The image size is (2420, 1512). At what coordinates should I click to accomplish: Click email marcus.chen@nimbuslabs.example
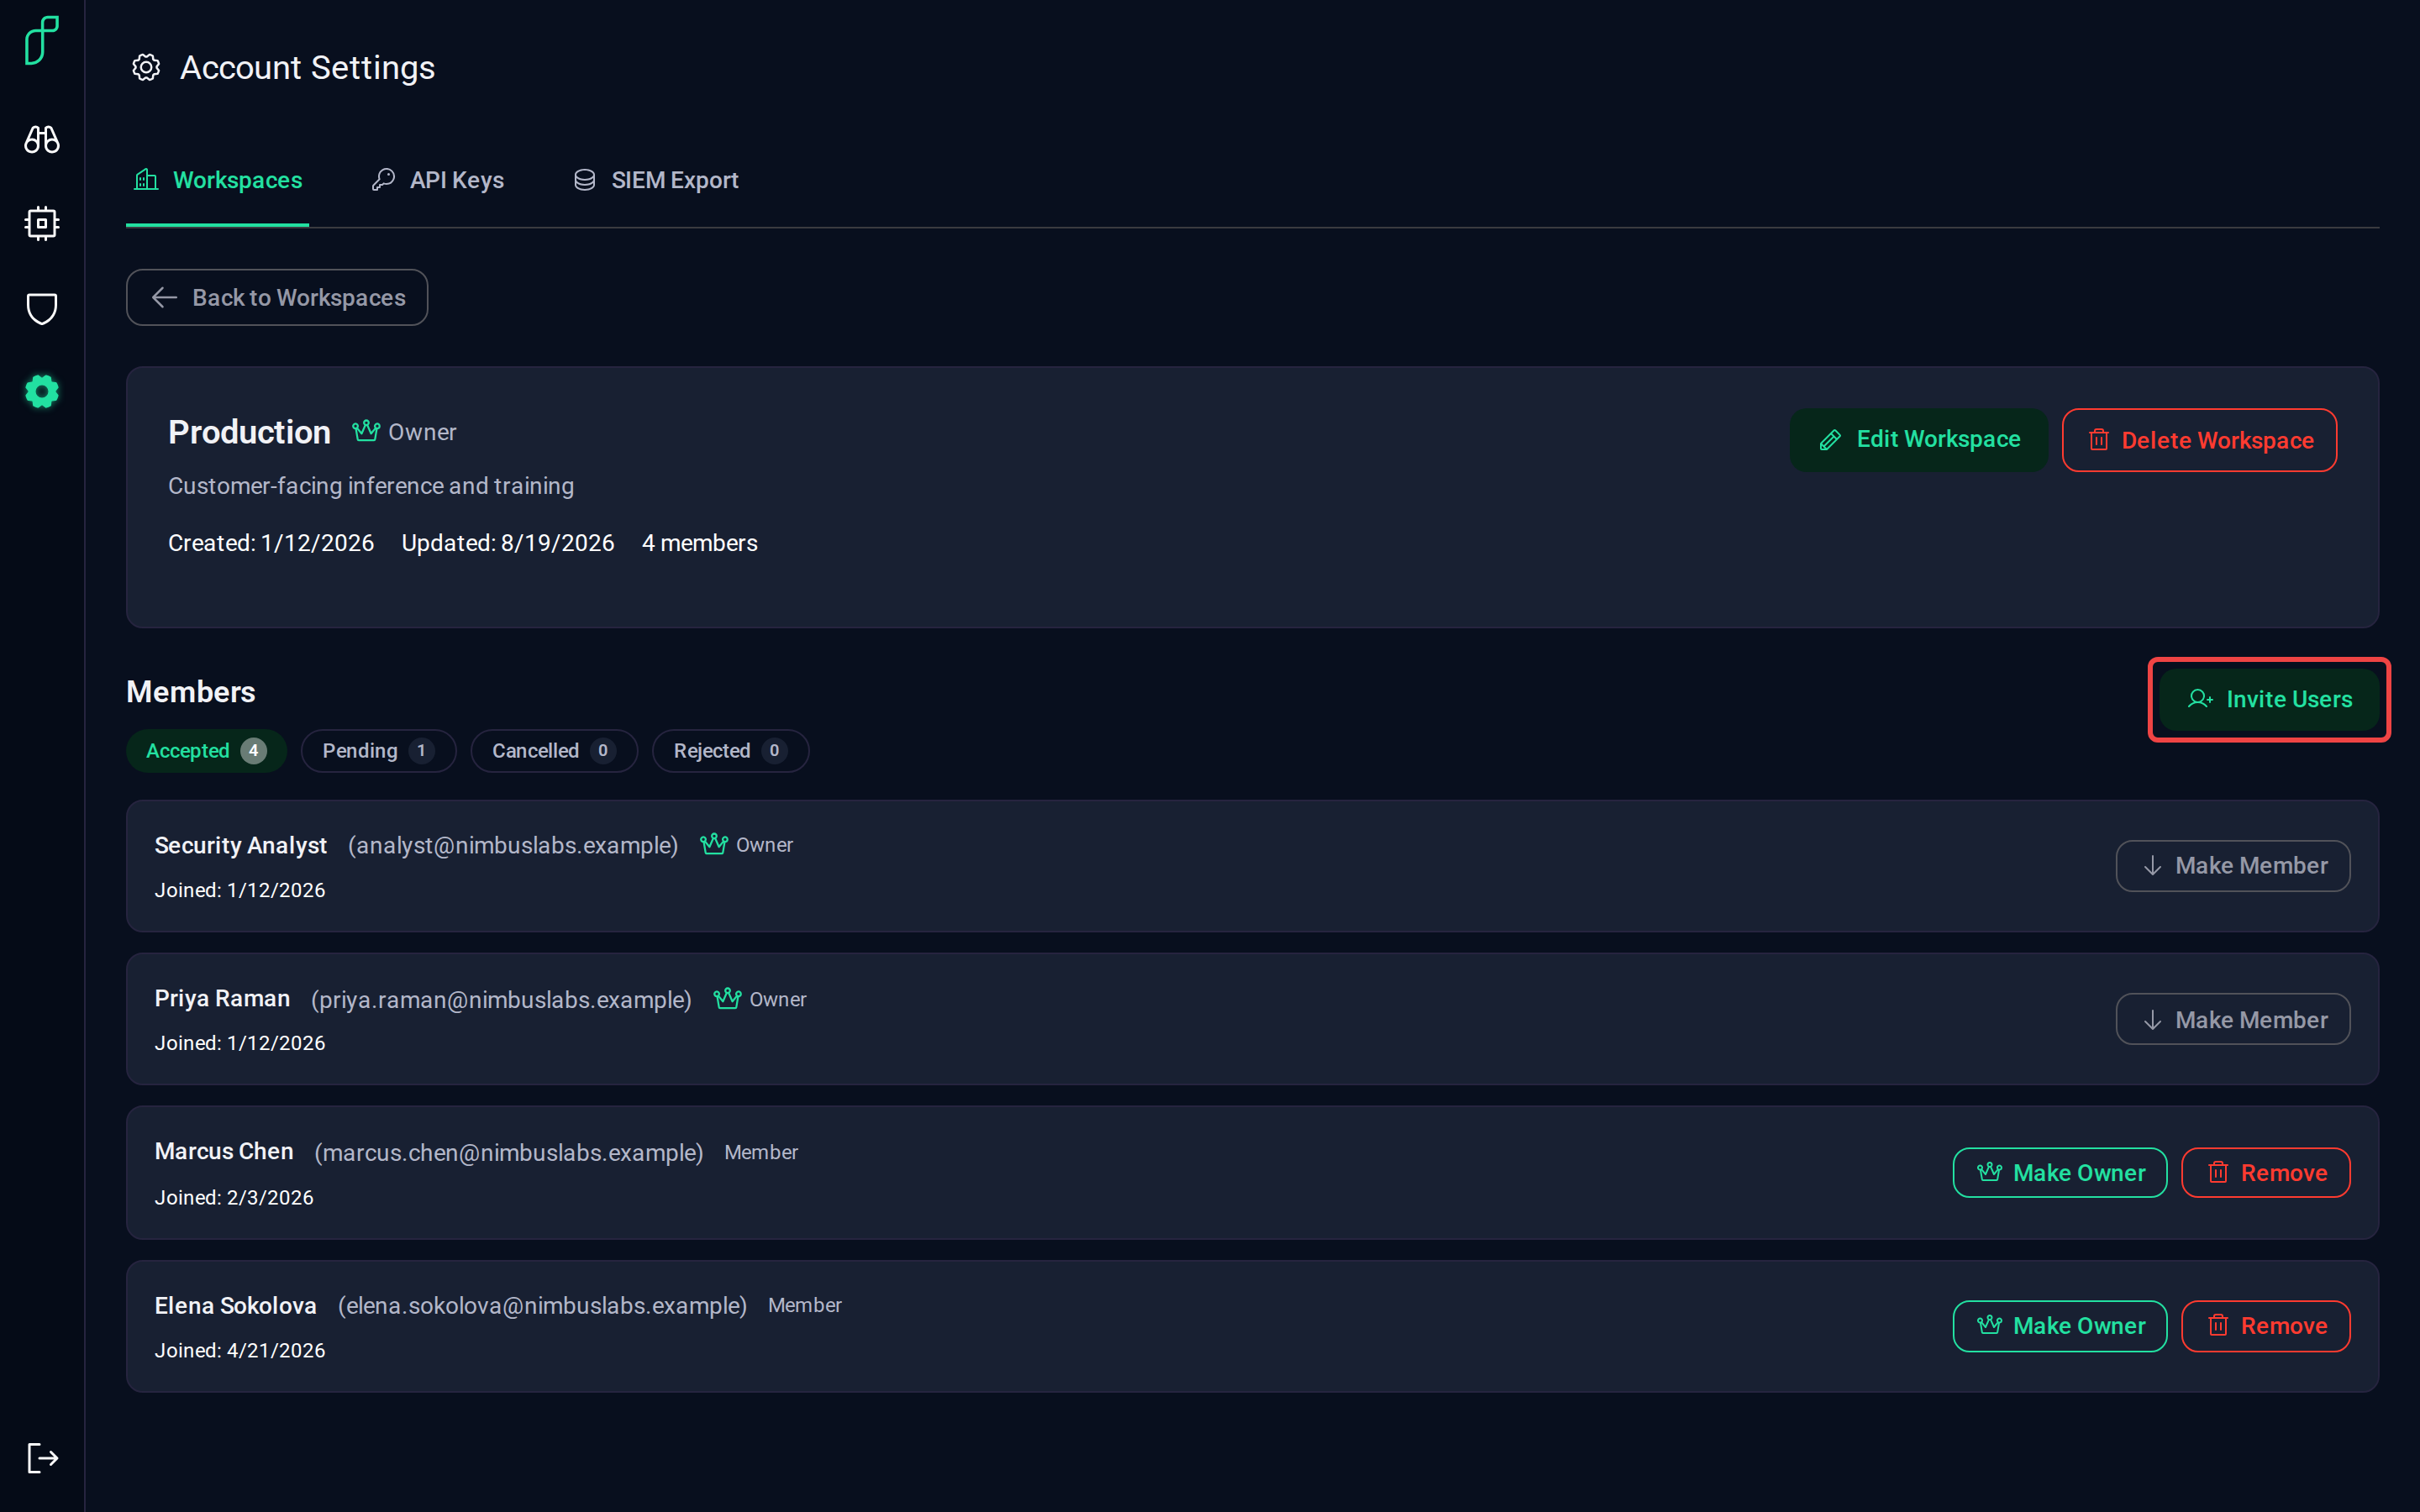509,1153
